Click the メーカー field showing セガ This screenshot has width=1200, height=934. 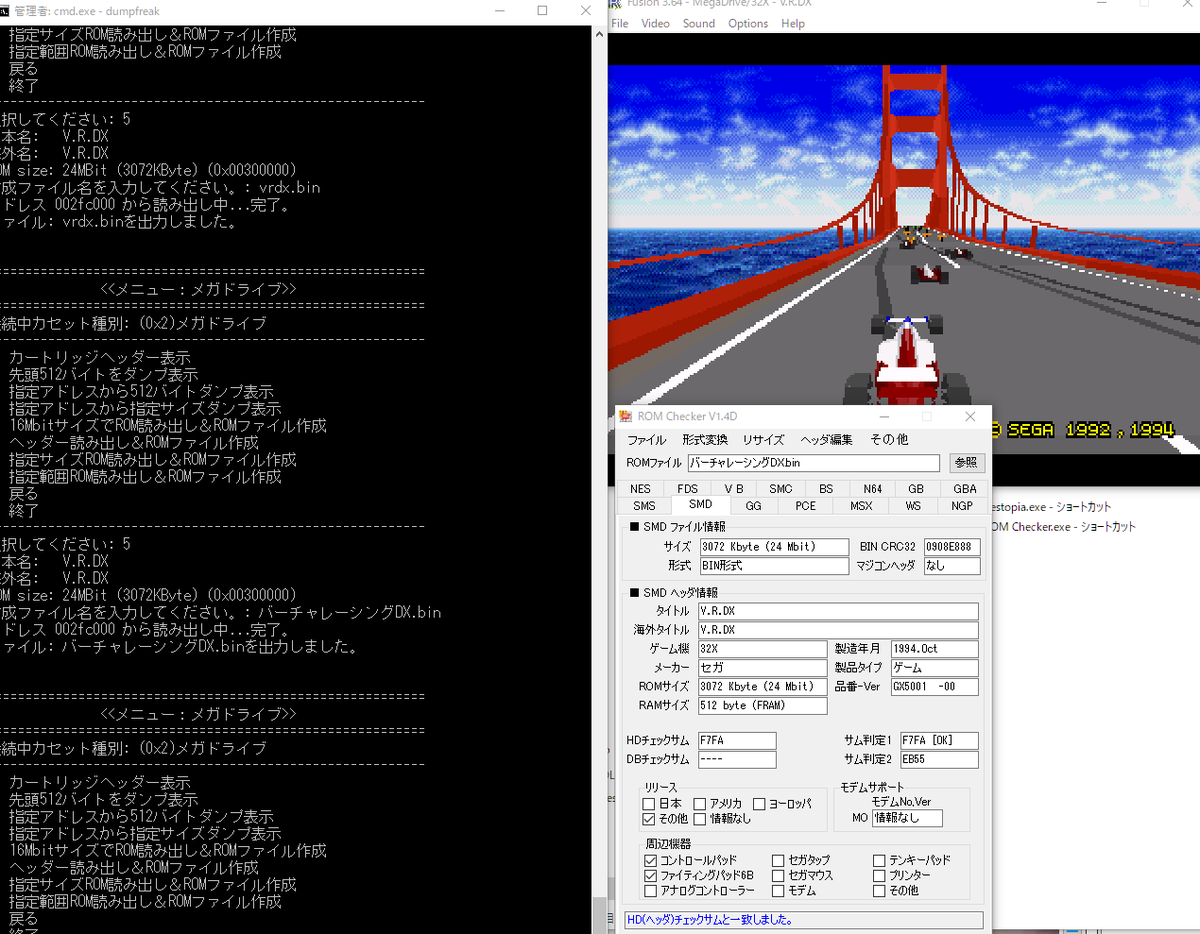(762, 668)
